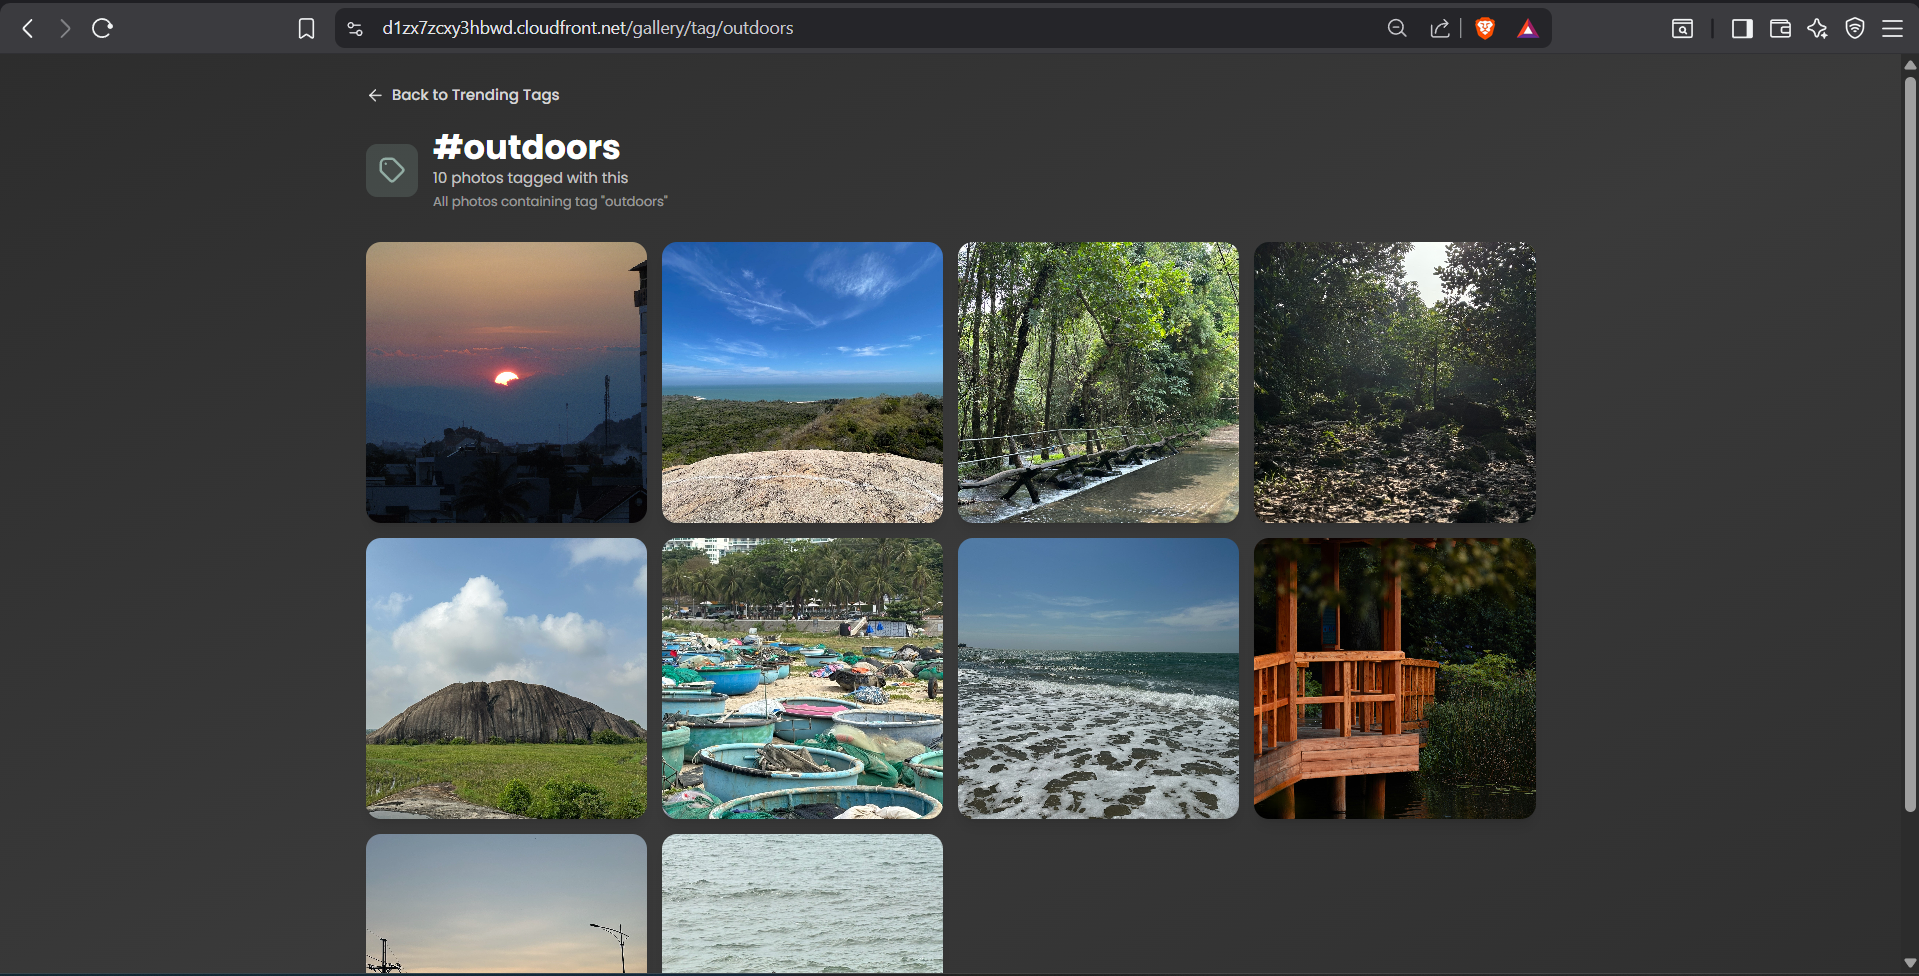Click the share icon in address bar
1919x976 pixels.
pyautogui.click(x=1439, y=28)
